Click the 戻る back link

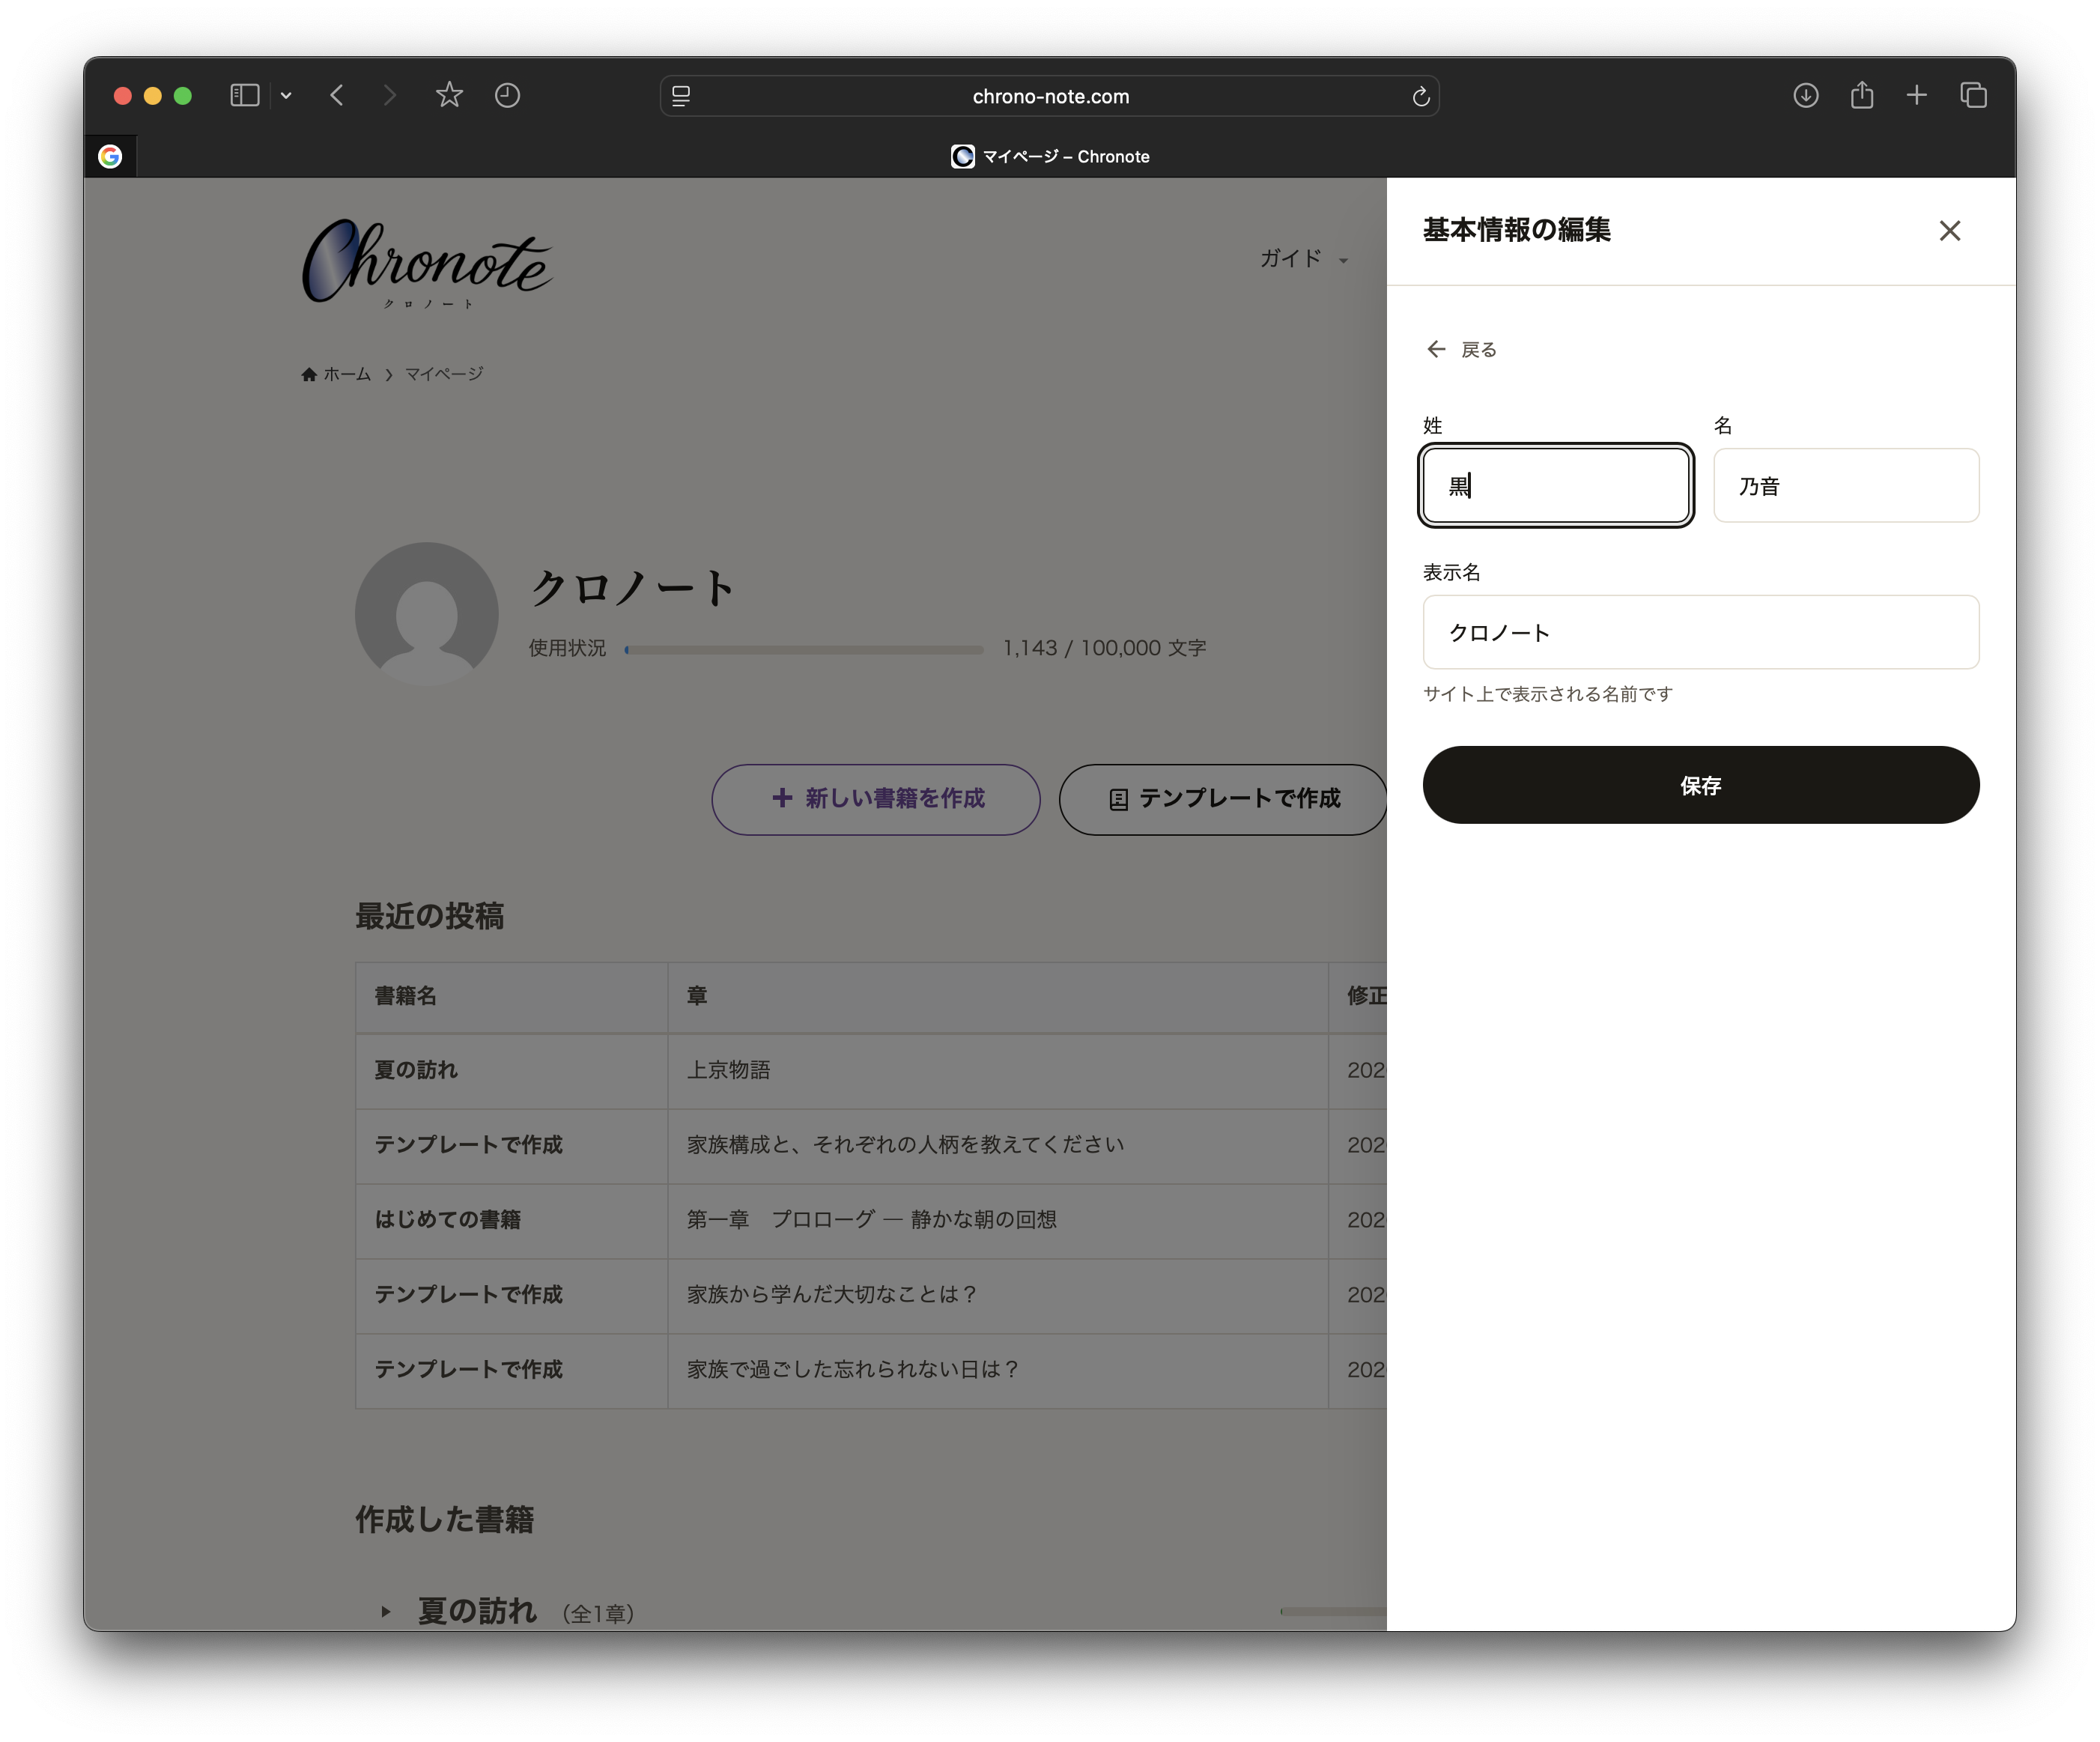tap(1461, 349)
